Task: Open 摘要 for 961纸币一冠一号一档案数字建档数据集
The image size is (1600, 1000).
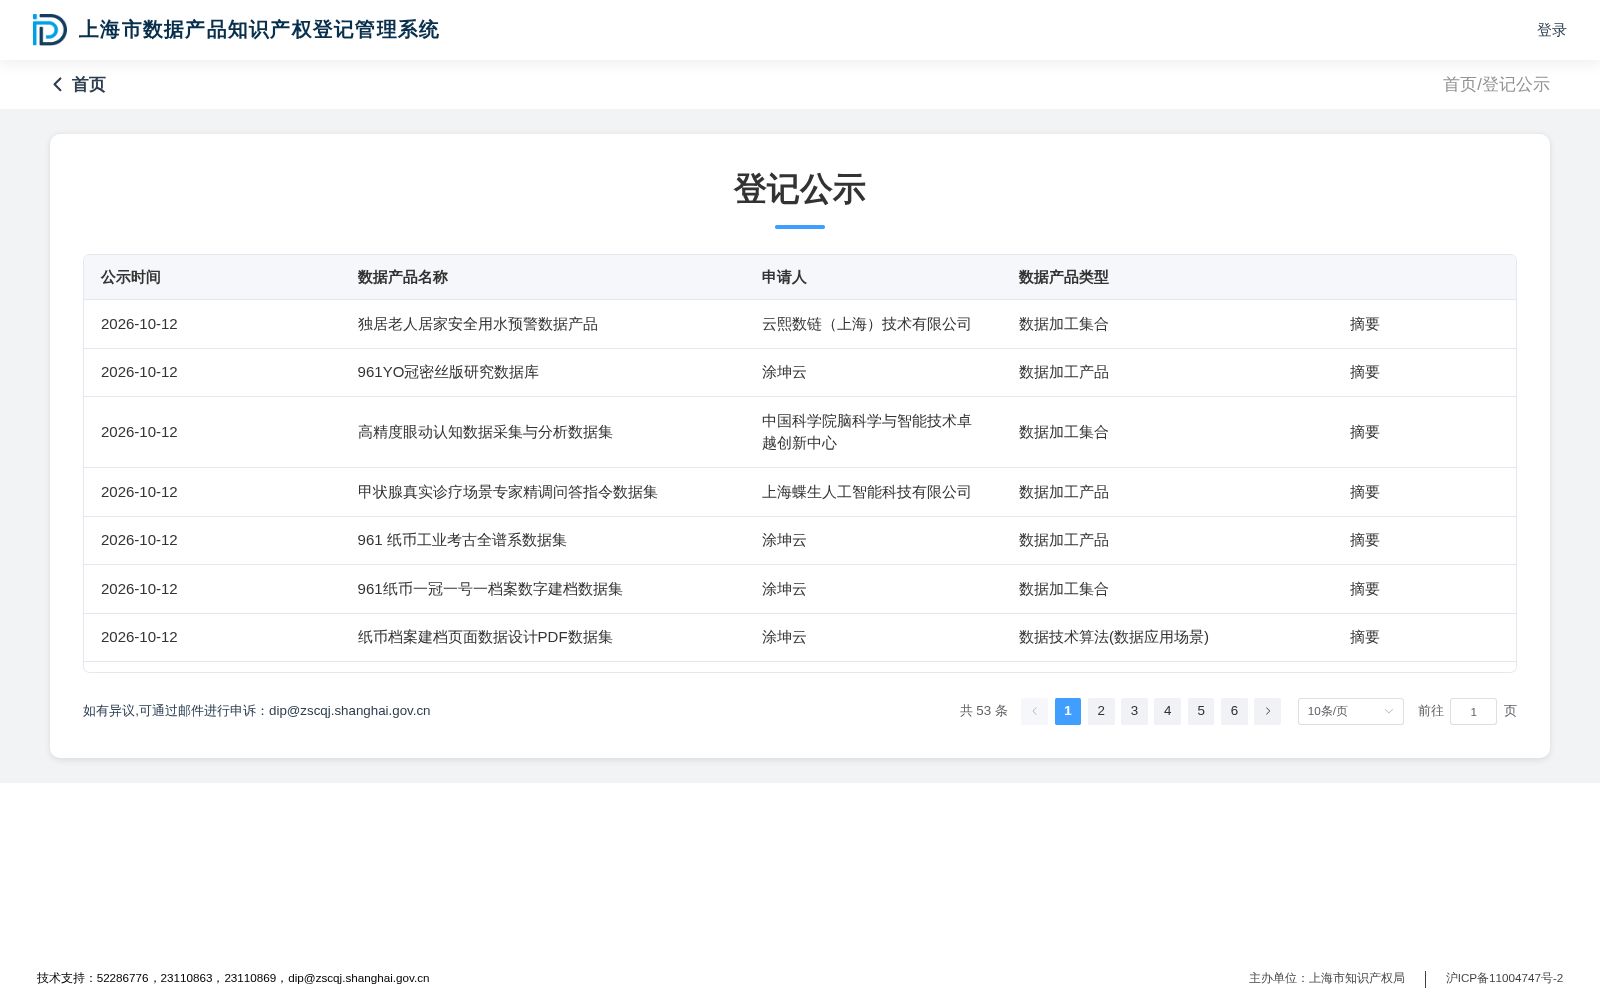Action: tap(1364, 589)
